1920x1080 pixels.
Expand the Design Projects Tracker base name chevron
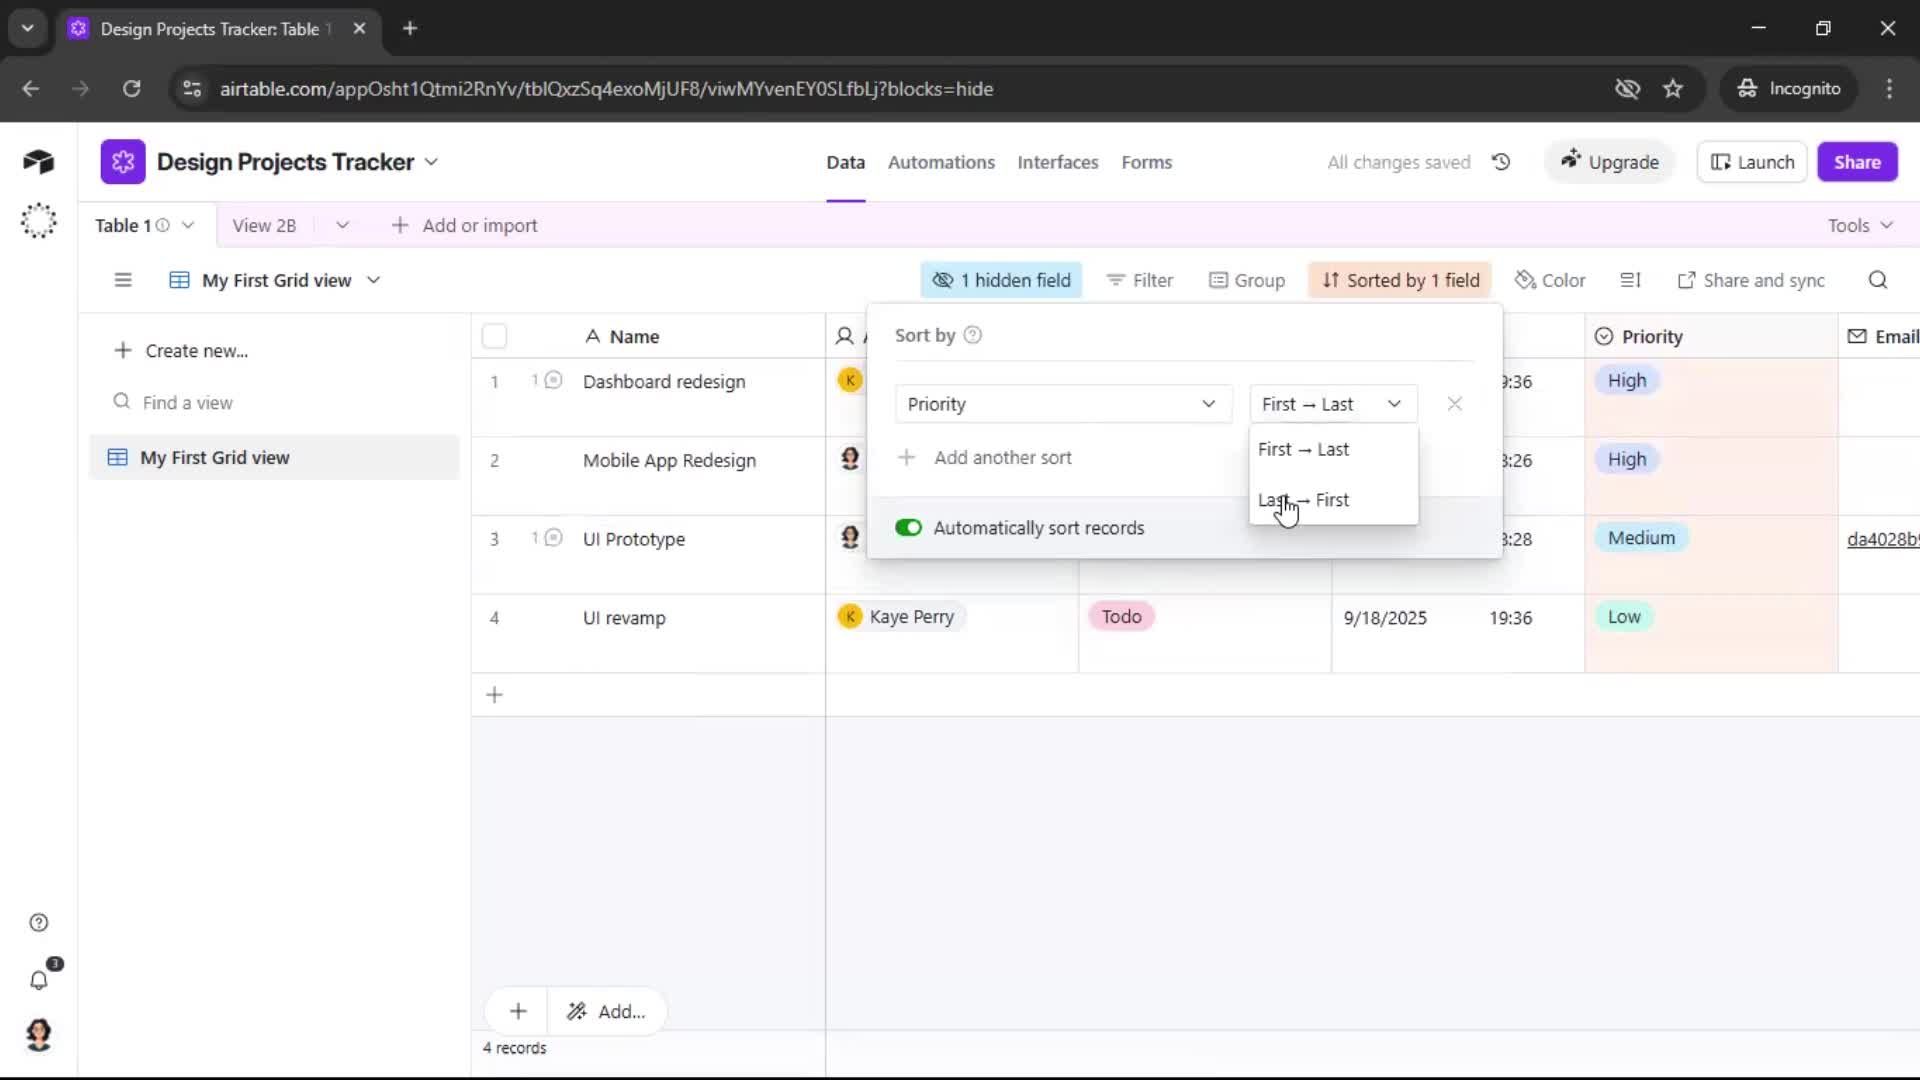pos(431,162)
